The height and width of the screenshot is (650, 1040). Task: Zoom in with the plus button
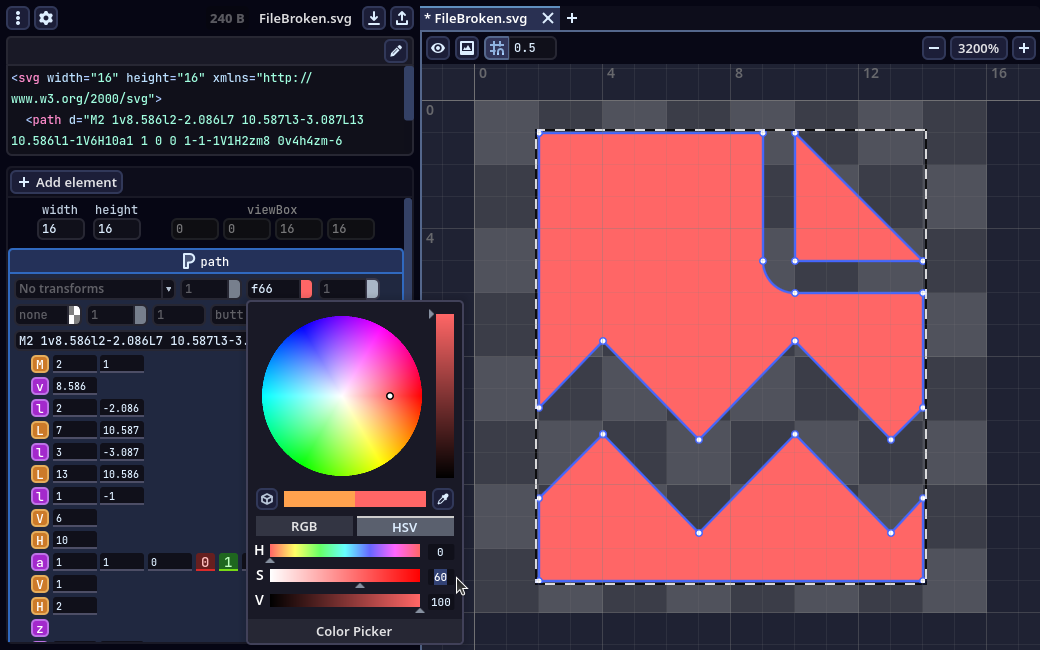(x=1023, y=48)
